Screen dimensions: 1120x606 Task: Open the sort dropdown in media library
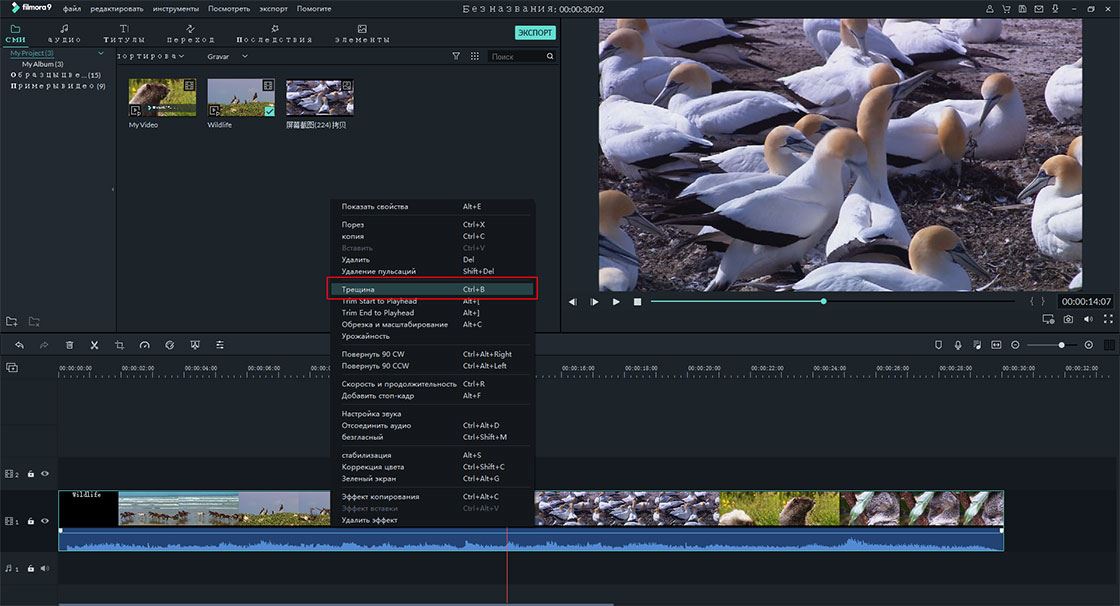click(x=151, y=56)
